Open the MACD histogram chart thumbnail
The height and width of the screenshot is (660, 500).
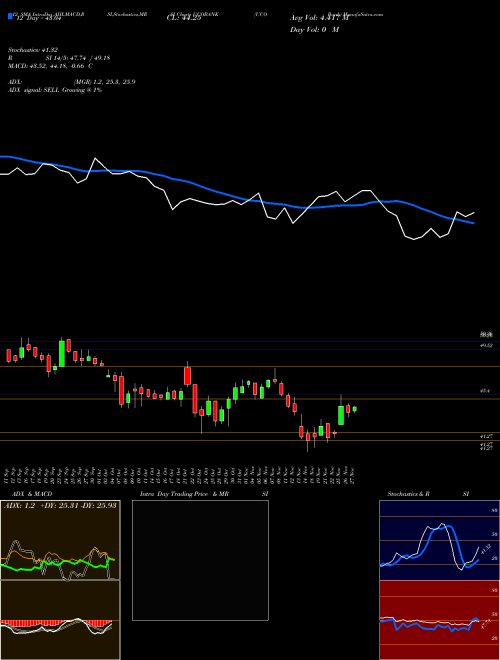point(60,620)
